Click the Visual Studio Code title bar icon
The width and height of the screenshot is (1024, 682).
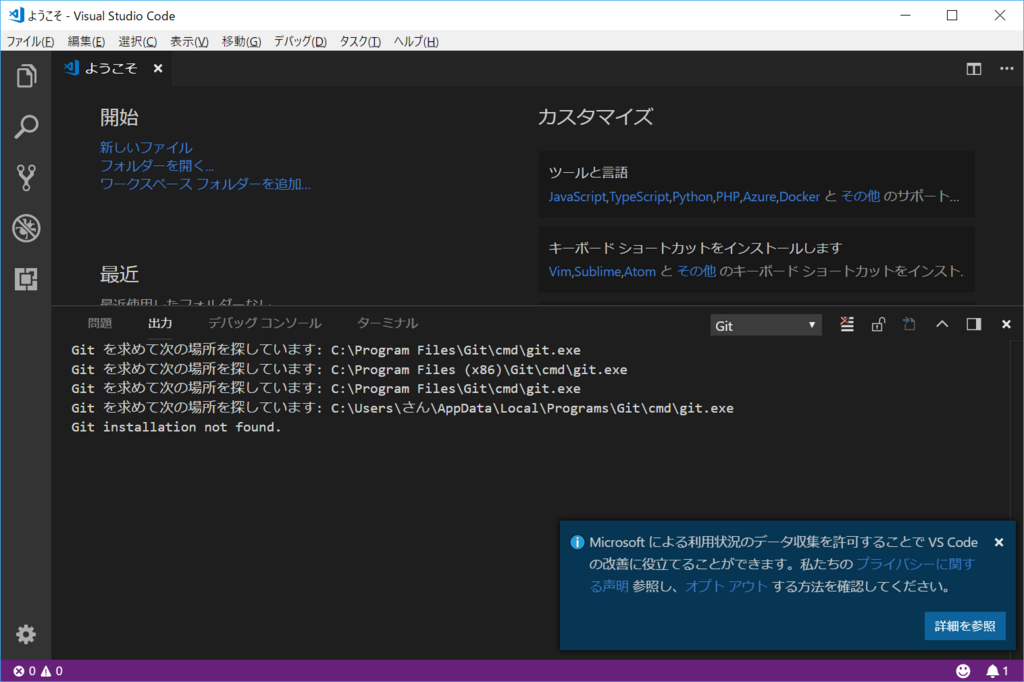[16, 15]
